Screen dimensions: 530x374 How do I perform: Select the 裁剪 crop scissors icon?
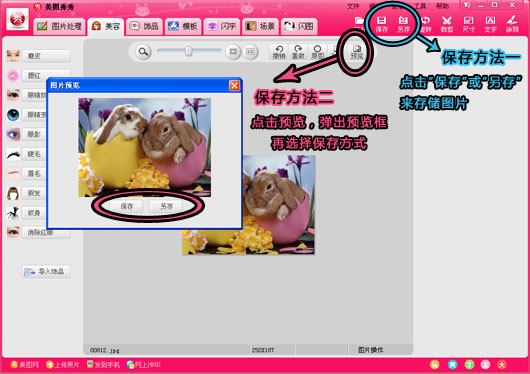pyautogui.click(x=447, y=24)
